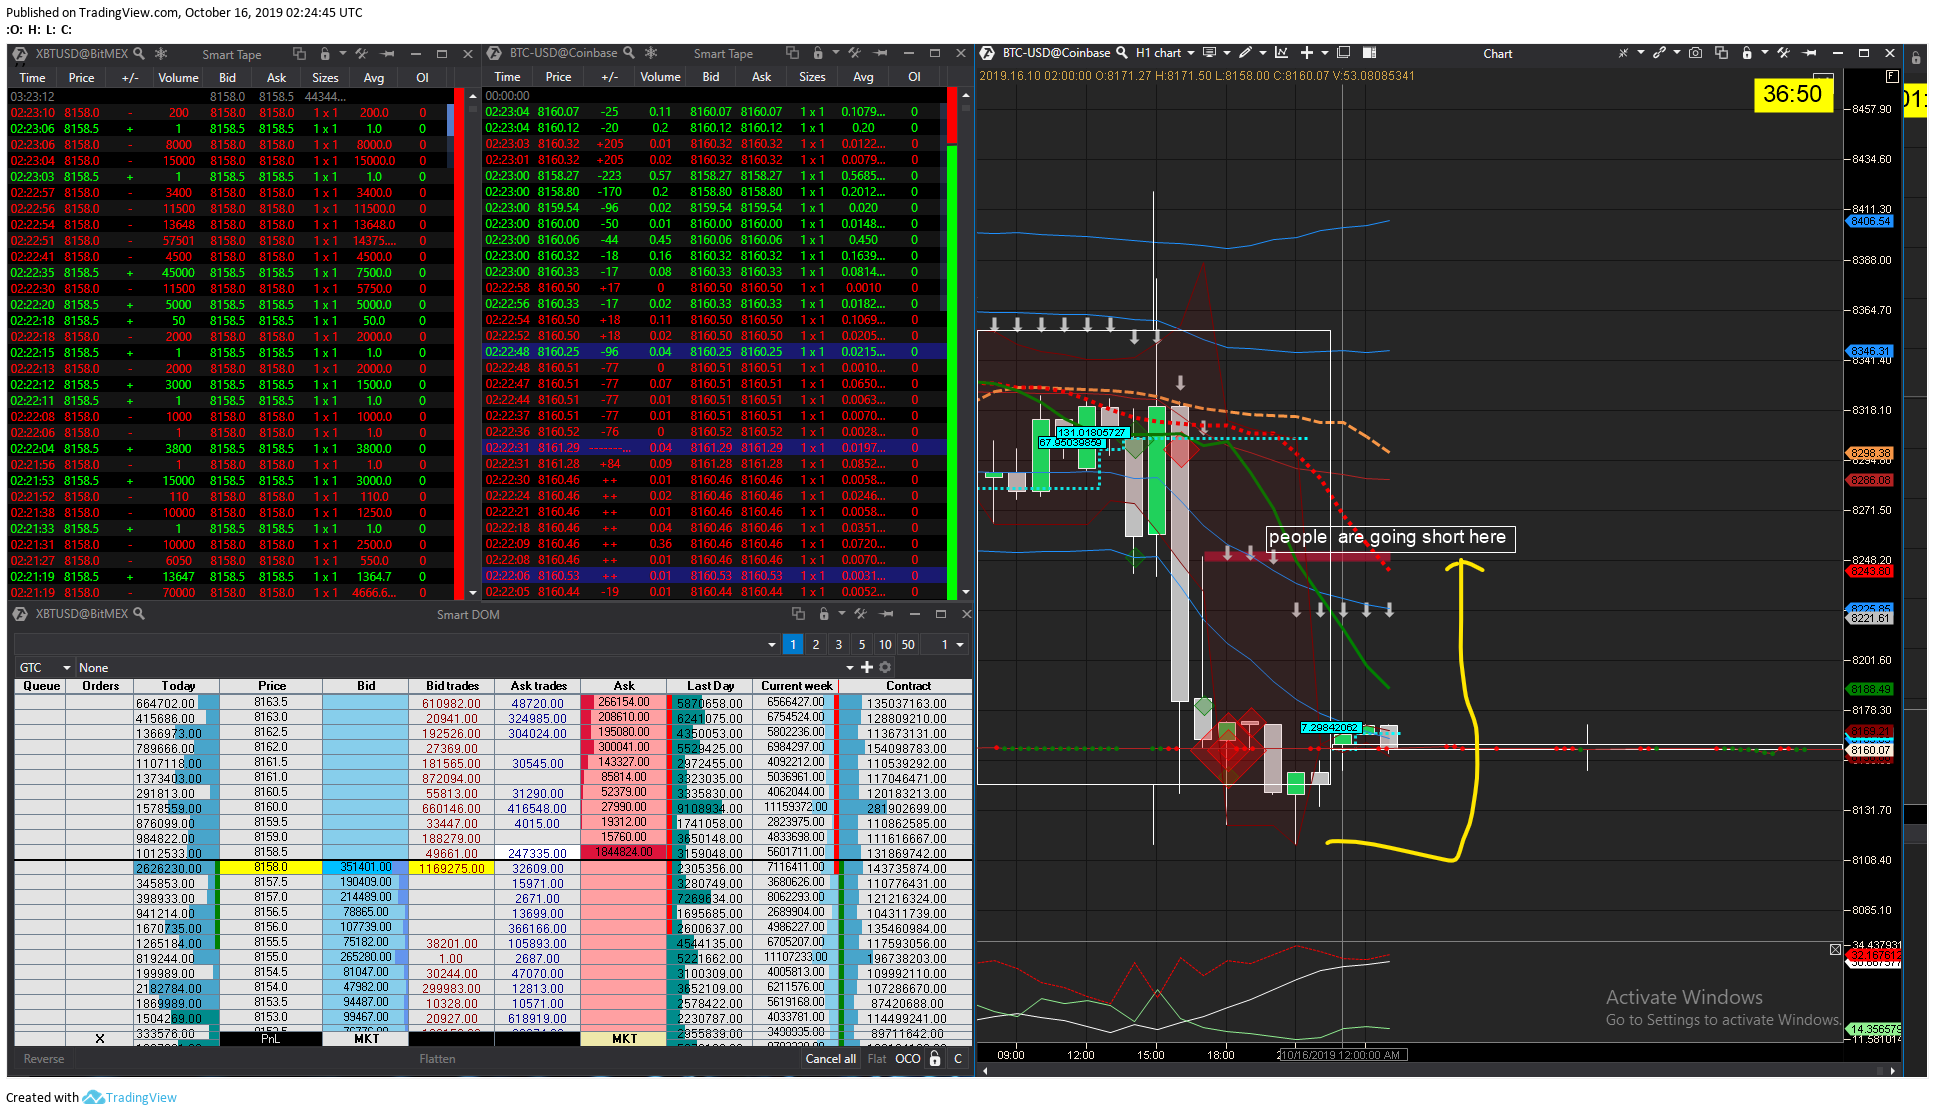Open TradingView link at bottom
The height and width of the screenshot is (1115, 1935).
130,1097
